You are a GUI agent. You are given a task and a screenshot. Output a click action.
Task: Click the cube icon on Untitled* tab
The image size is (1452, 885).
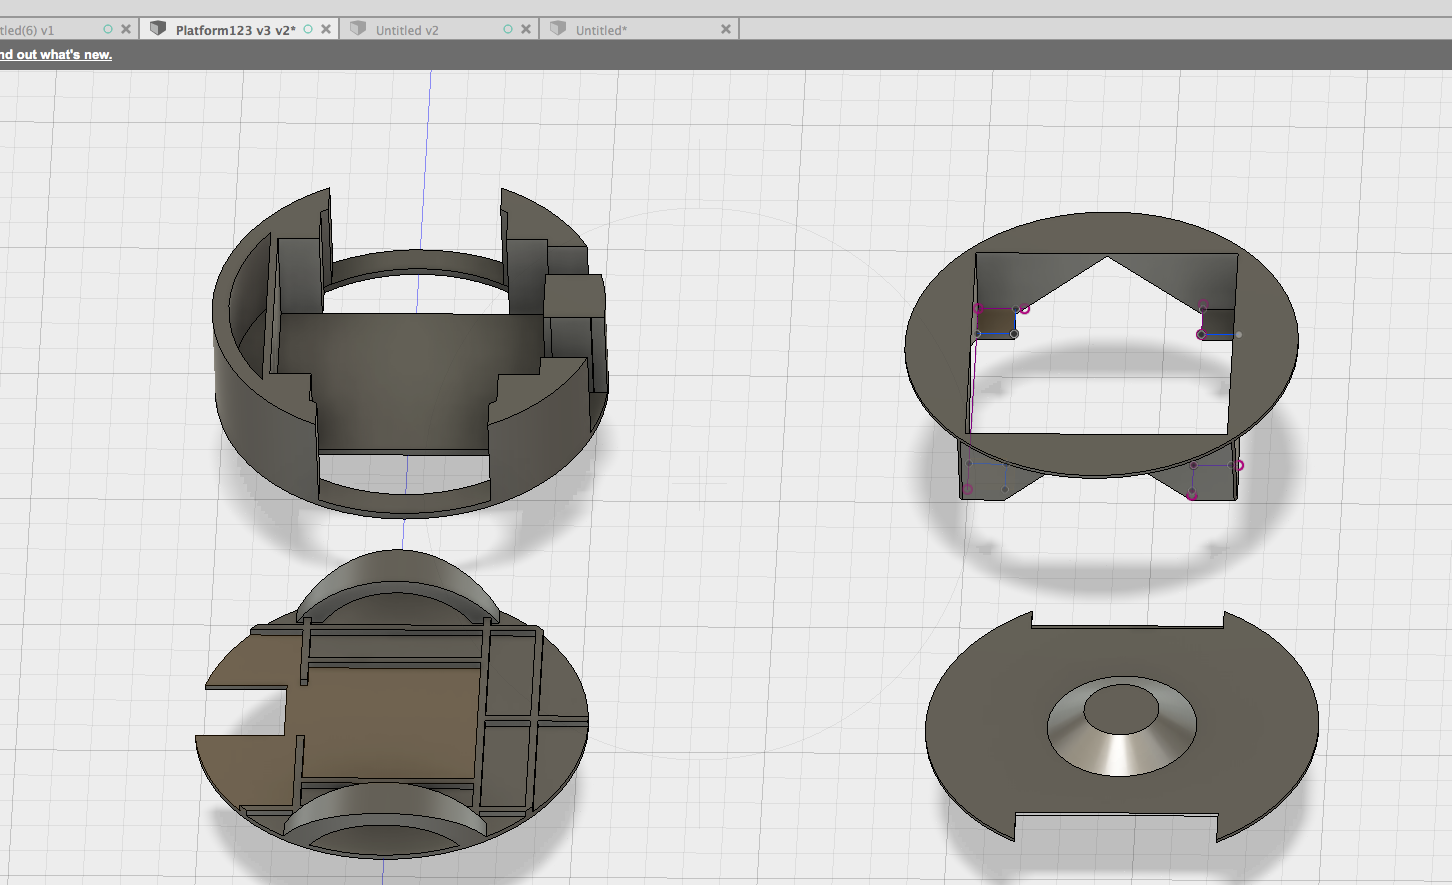point(558,29)
